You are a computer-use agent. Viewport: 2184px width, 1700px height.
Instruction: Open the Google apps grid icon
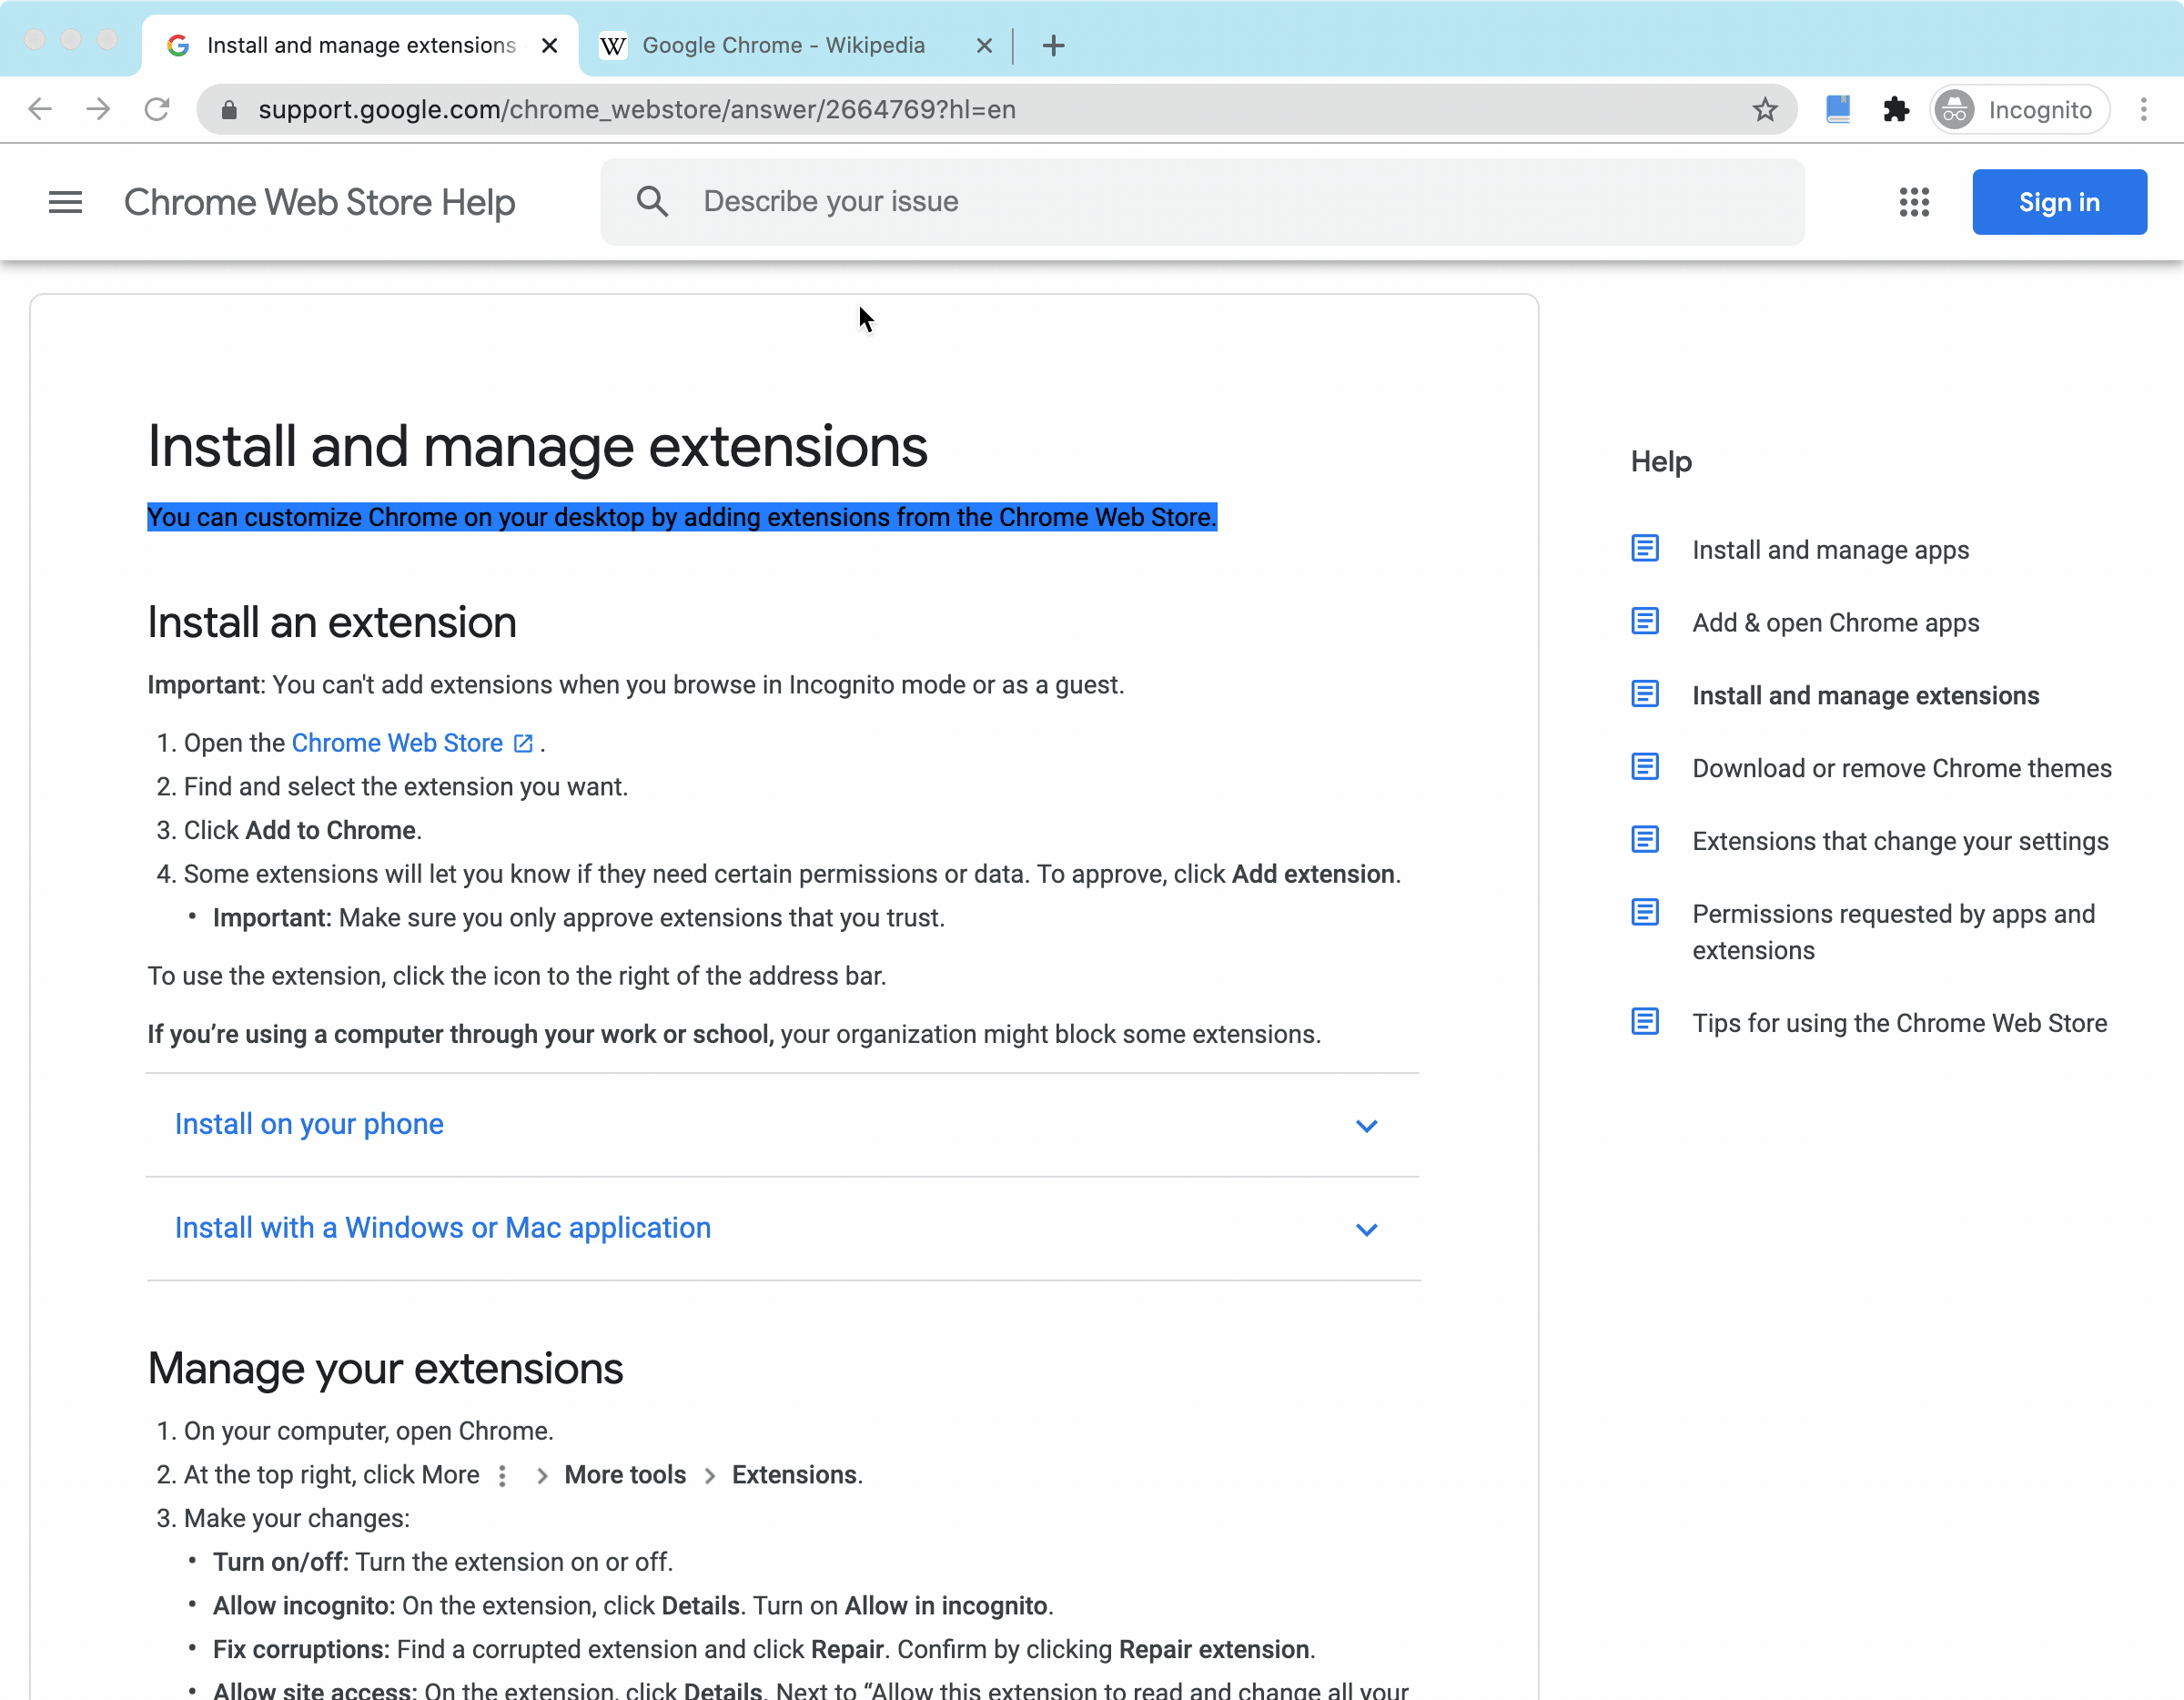(x=1913, y=202)
